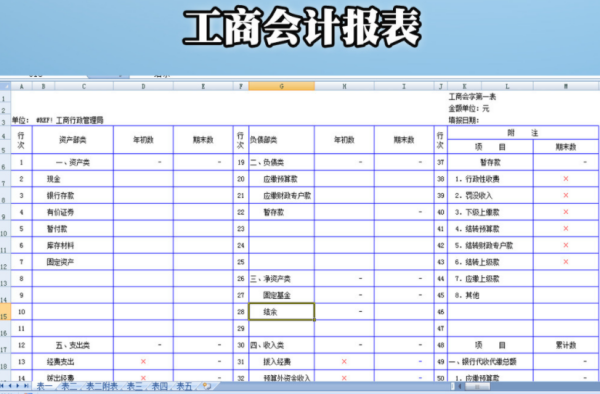Select highlighted row 15 header
The height and width of the screenshot is (394, 600).
4,312
